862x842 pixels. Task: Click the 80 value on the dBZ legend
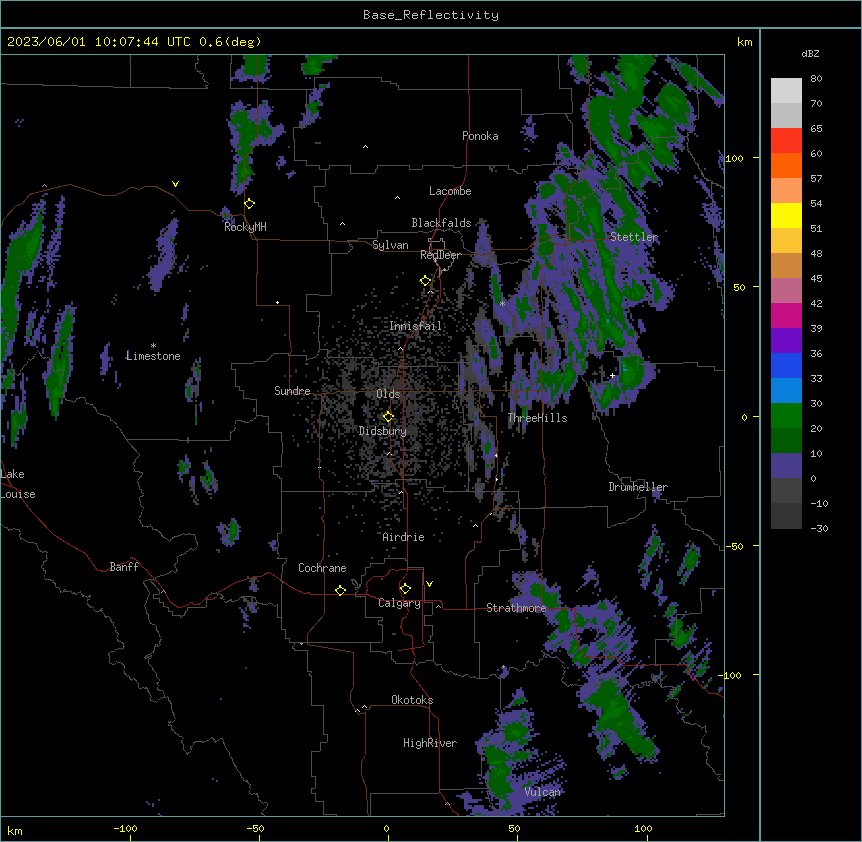tap(816, 79)
